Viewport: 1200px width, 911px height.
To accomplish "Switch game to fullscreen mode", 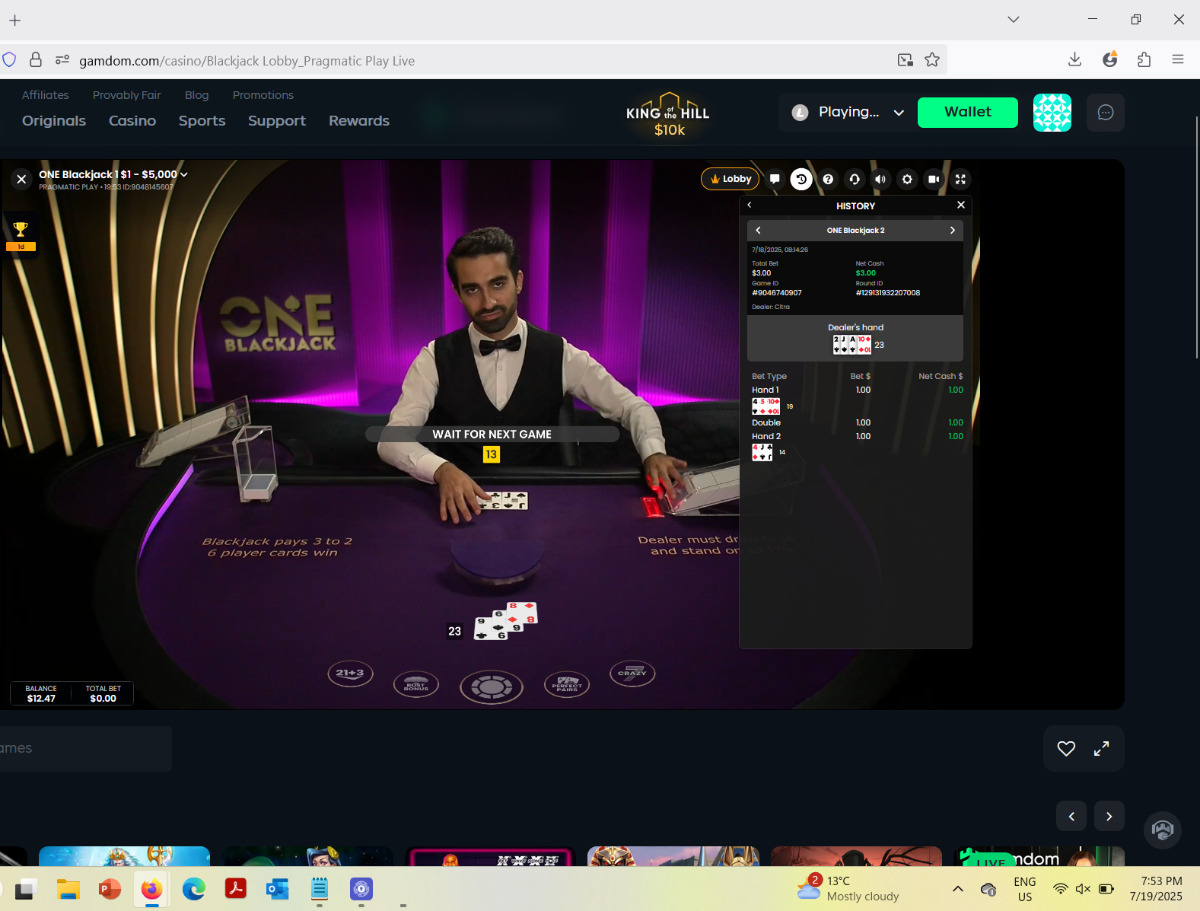I will tap(960, 179).
